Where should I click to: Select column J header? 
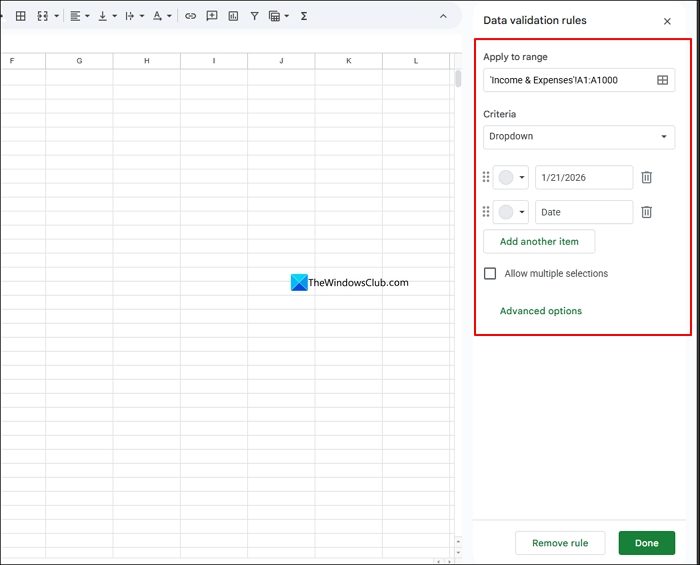tap(281, 61)
